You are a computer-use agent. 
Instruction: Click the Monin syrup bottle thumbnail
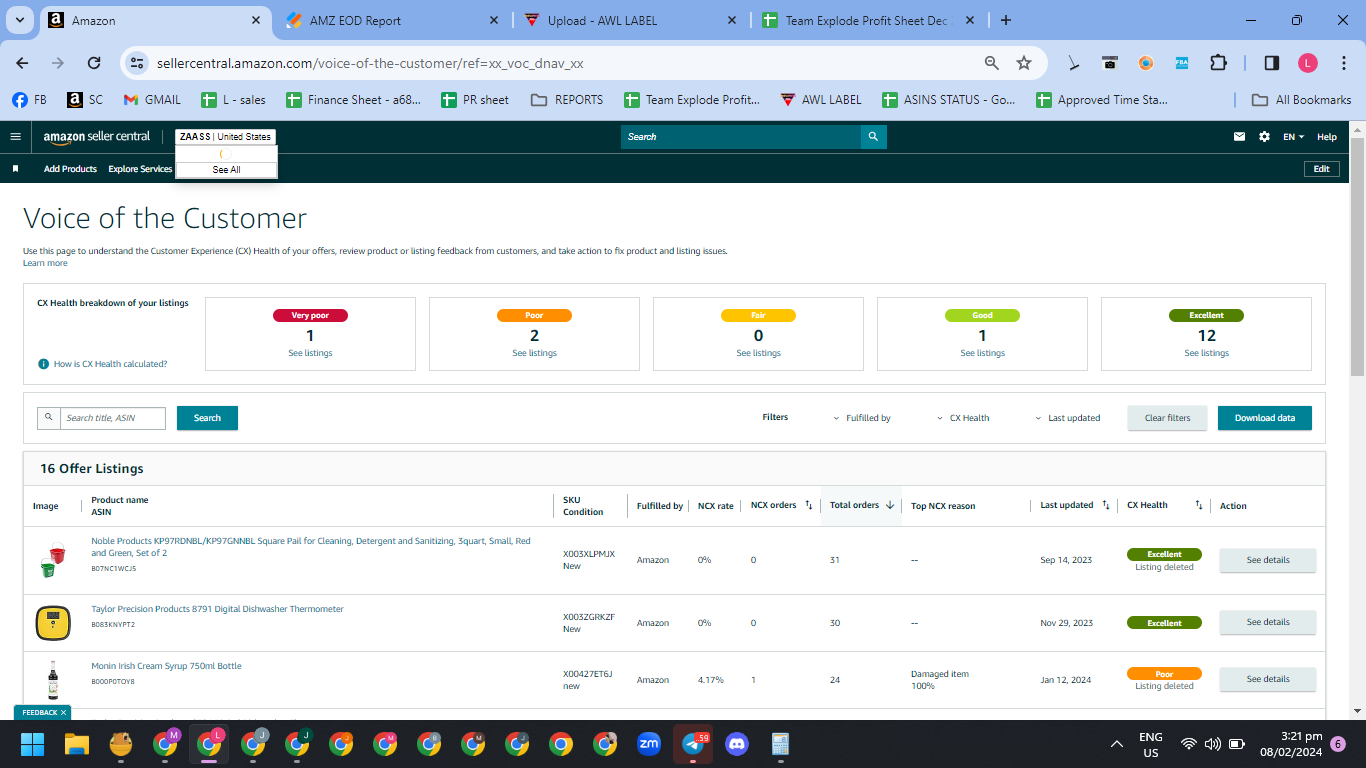pos(52,680)
